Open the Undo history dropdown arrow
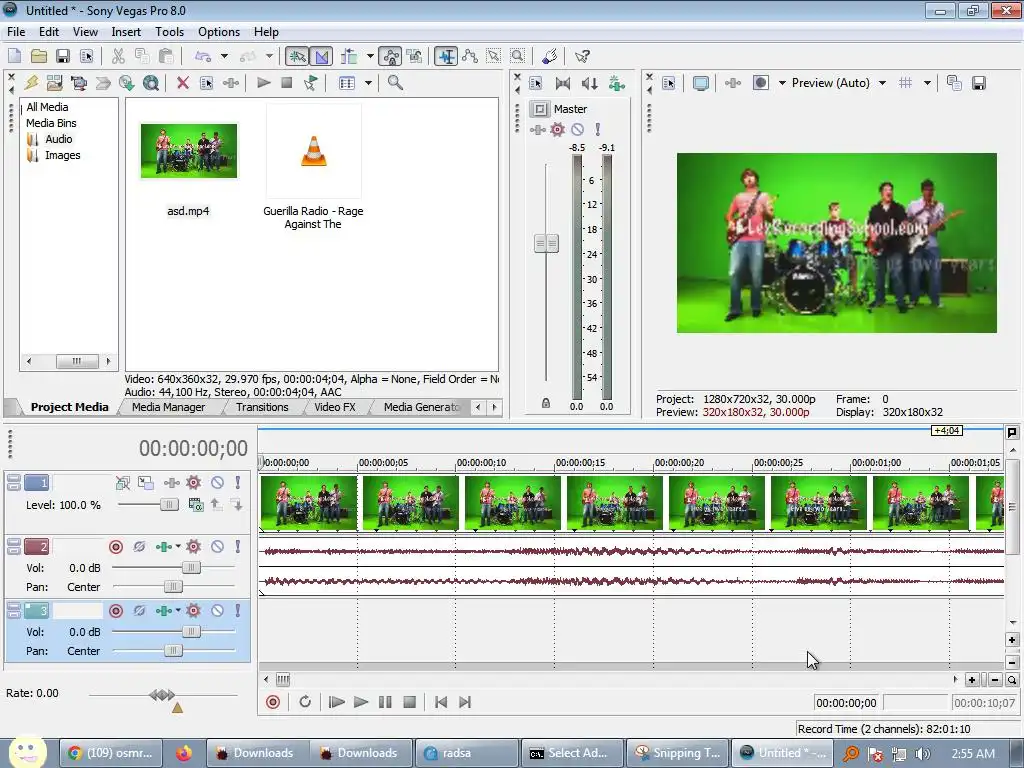 pos(224,57)
